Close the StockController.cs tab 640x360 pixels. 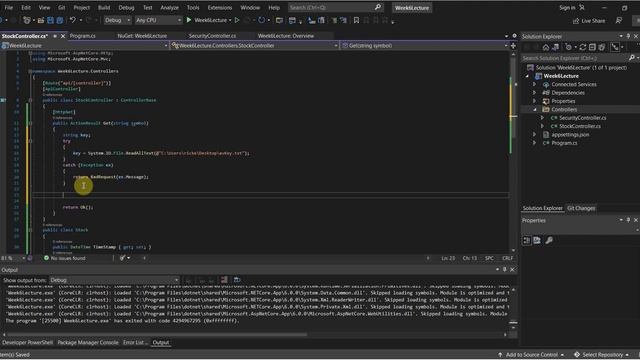click(63, 36)
